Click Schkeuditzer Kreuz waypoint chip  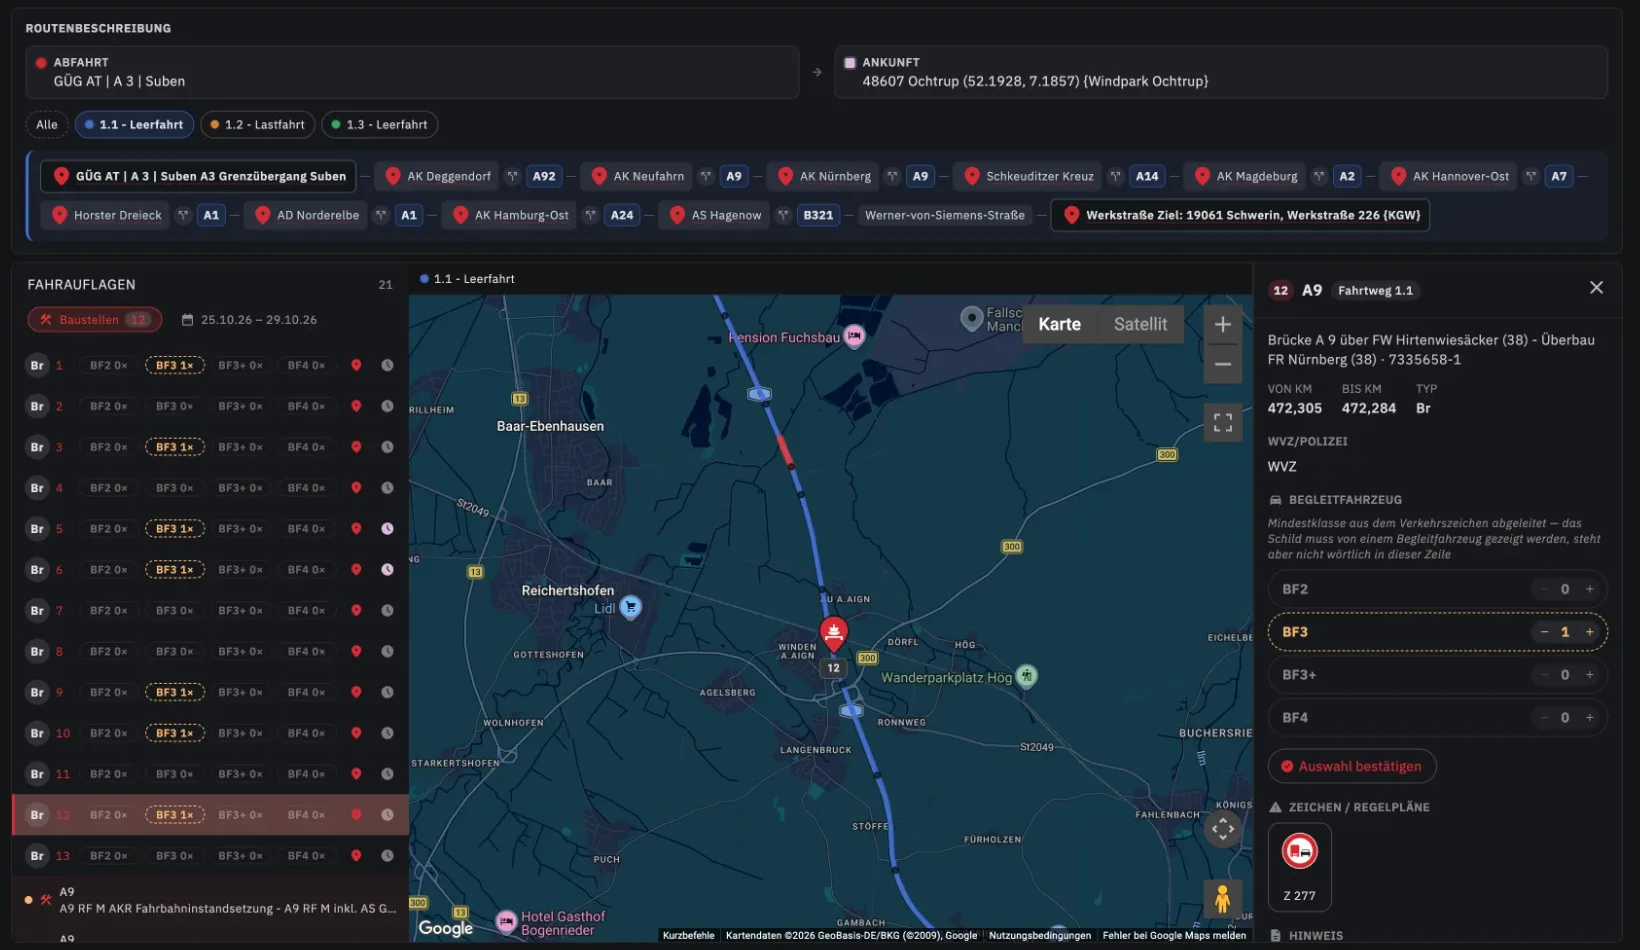[x=1029, y=176]
